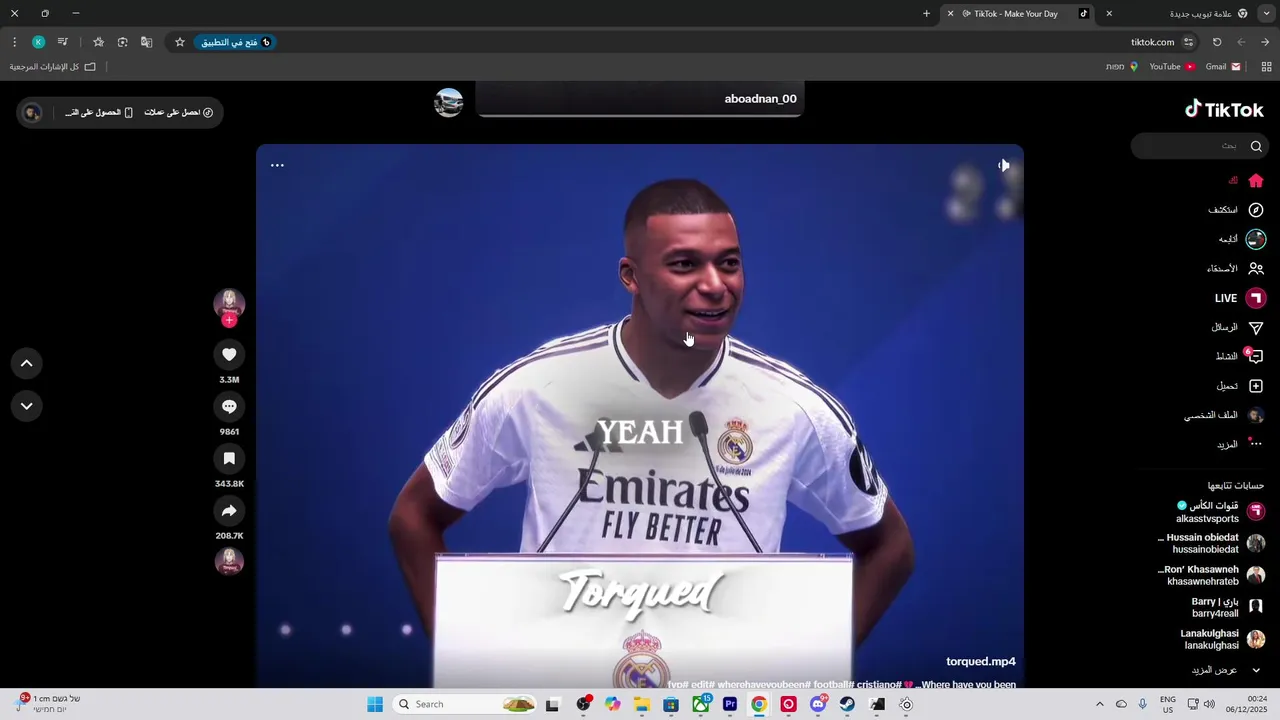
Task: Open the profile avatar top-left
Action: pos(32,112)
